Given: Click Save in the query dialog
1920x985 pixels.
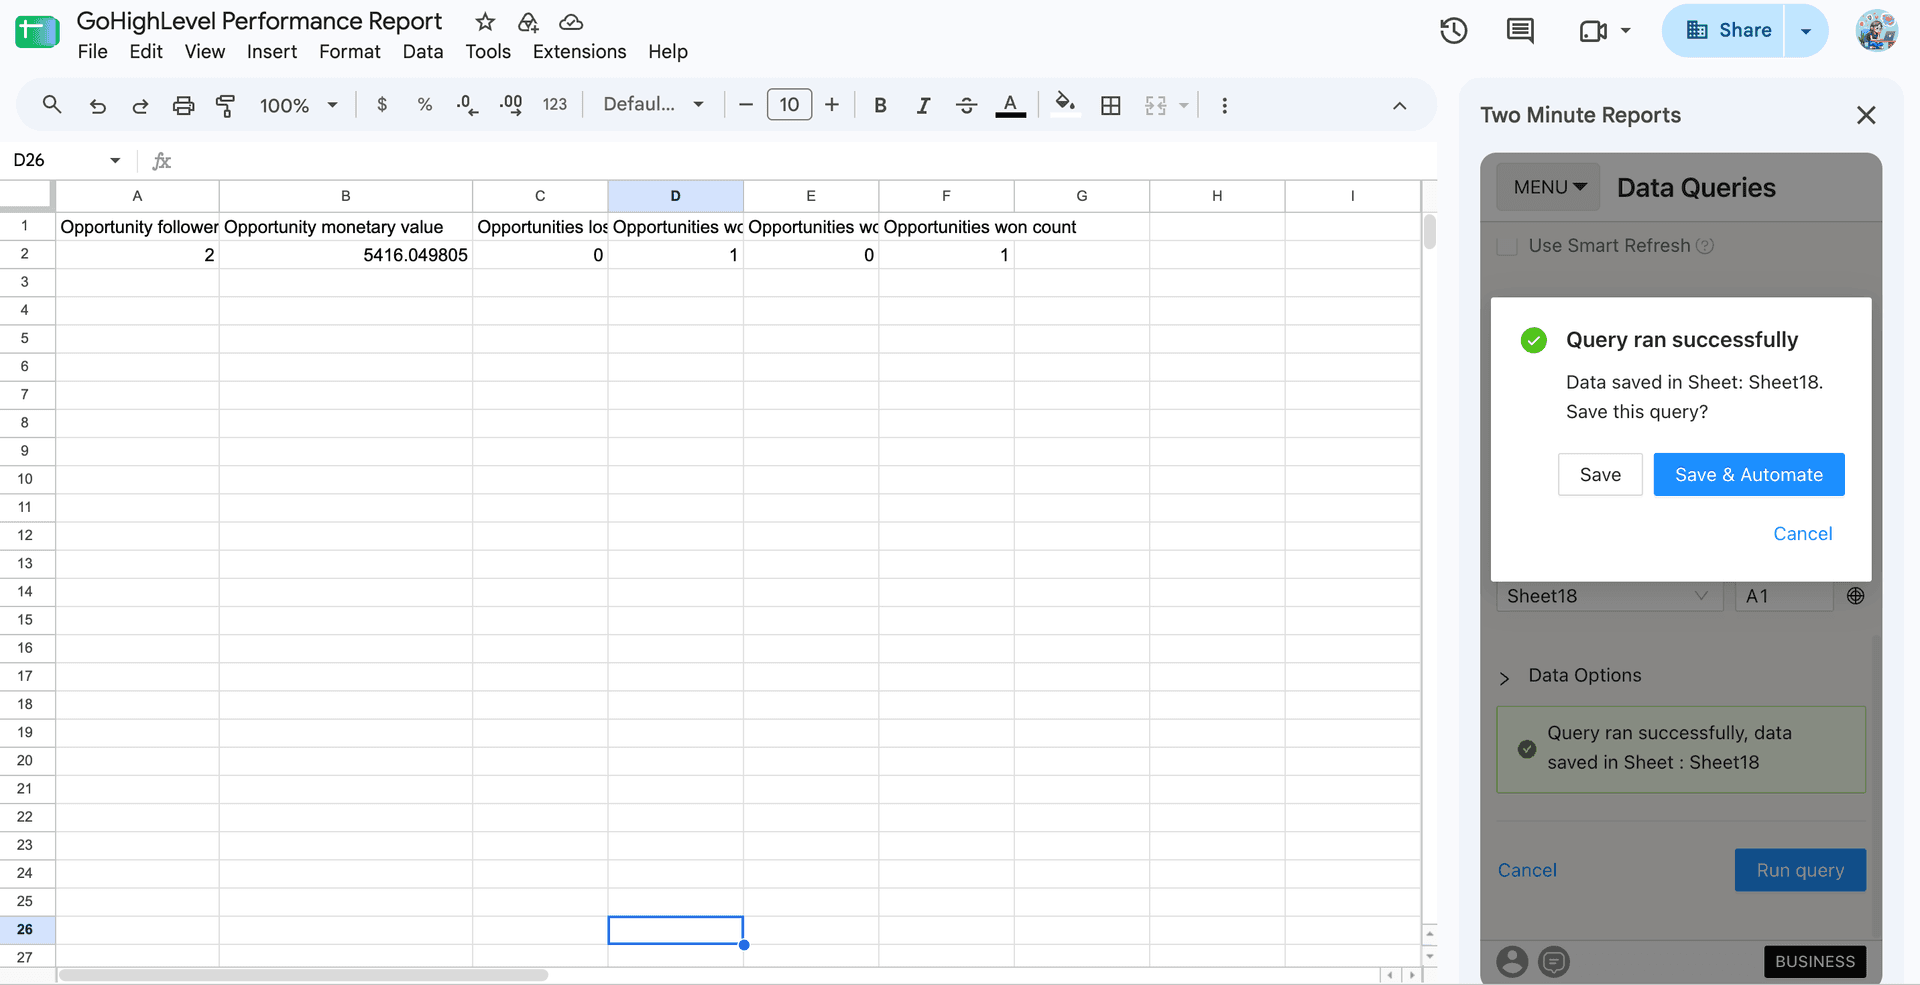Looking at the screenshot, I should 1600,475.
